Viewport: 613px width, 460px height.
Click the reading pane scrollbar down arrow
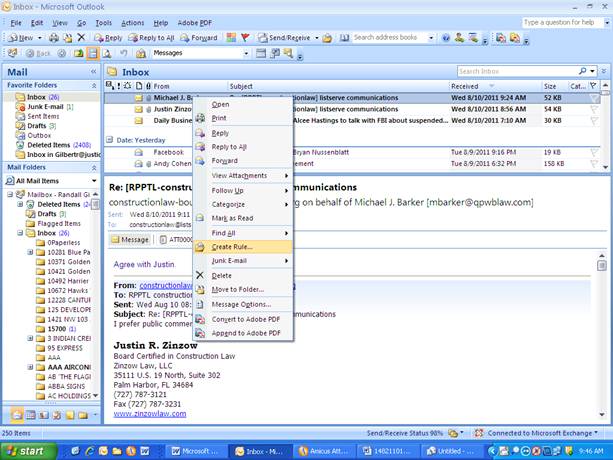tap(602, 414)
